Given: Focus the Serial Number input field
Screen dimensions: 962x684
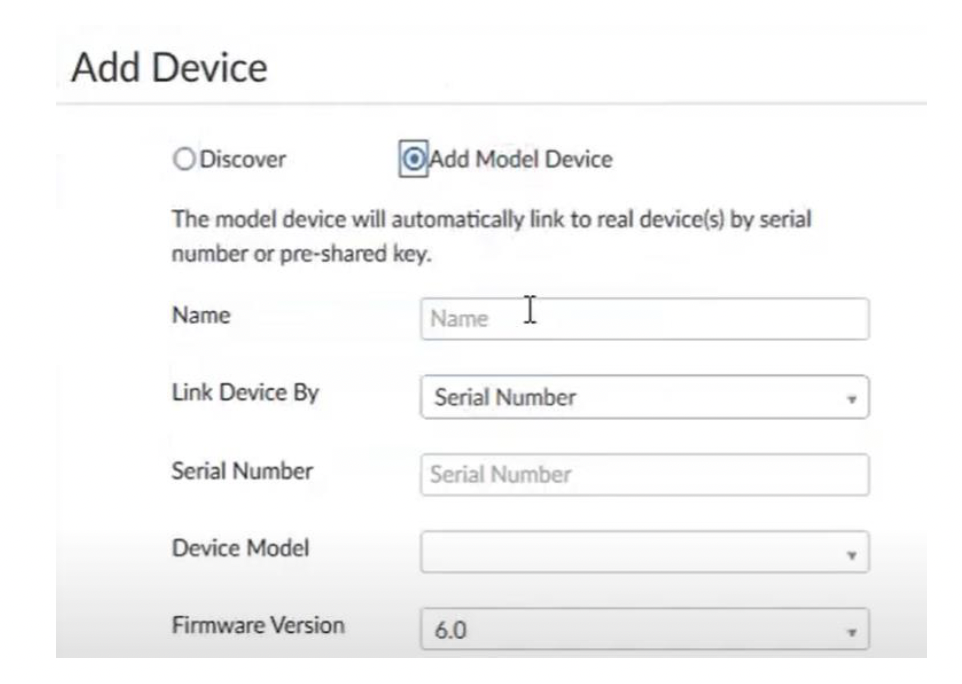Looking at the screenshot, I should [644, 475].
